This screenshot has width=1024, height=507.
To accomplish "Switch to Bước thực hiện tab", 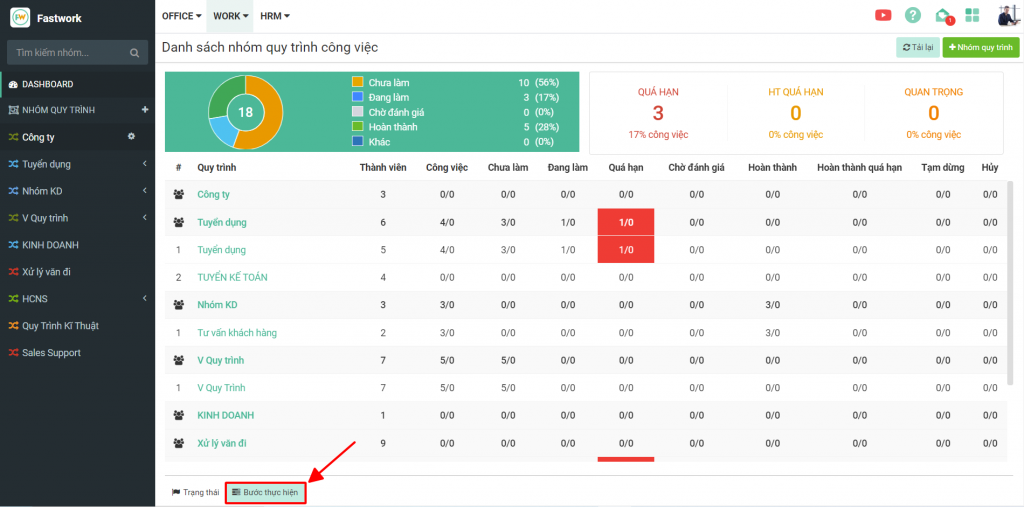I will [x=265, y=492].
